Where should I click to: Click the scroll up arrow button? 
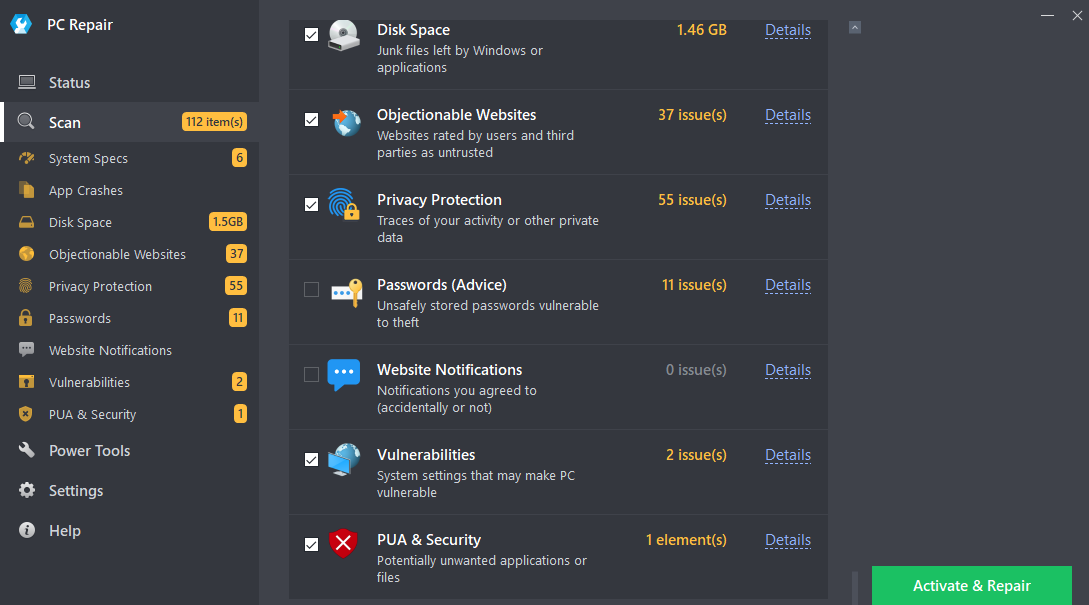coord(855,28)
